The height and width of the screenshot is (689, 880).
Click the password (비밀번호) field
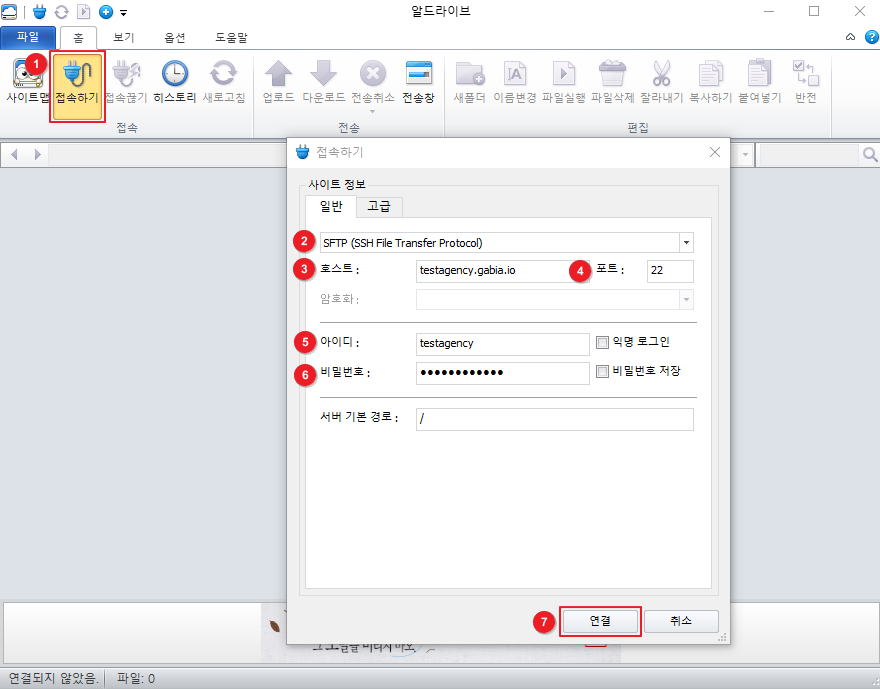502,373
